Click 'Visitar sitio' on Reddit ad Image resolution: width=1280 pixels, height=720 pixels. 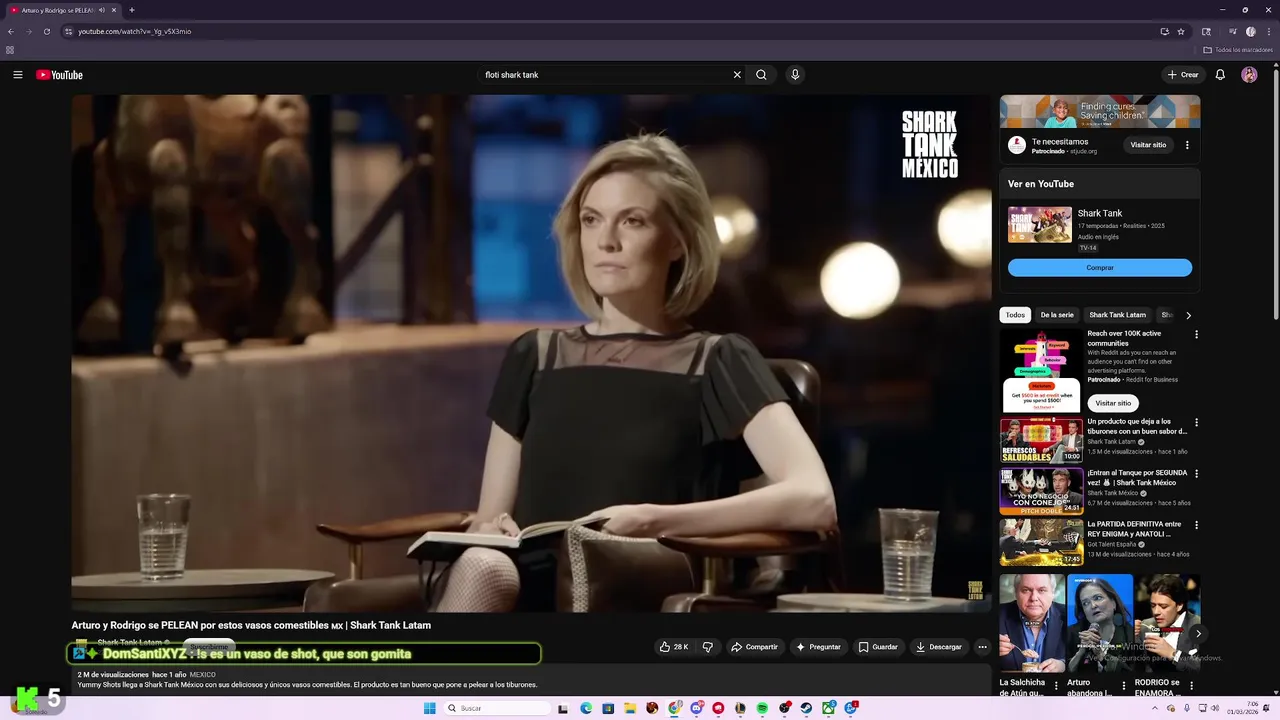coord(1113,403)
